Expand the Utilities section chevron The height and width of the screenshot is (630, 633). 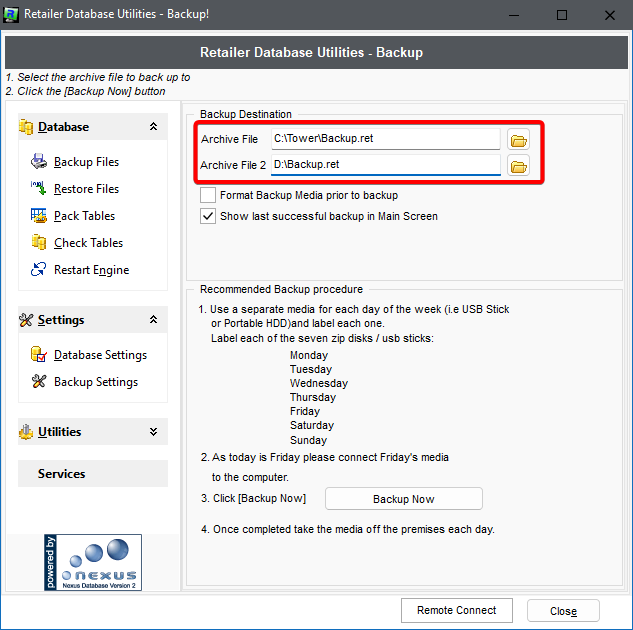click(x=153, y=432)
